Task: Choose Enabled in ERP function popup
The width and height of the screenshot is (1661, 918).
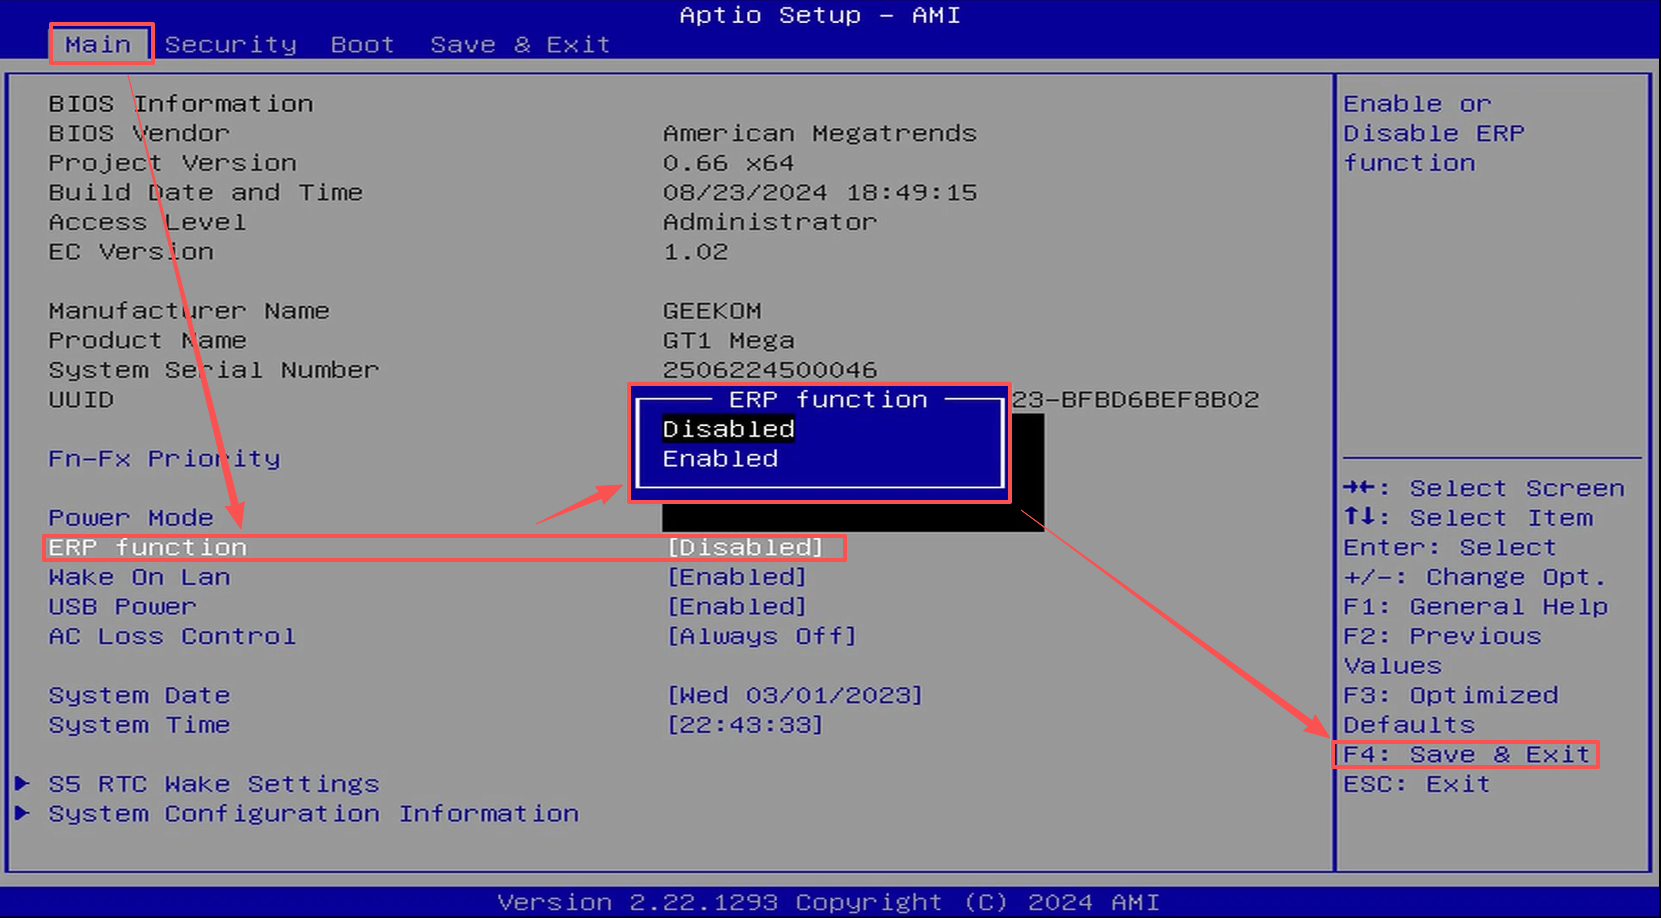Action: (x=720, y=459)
